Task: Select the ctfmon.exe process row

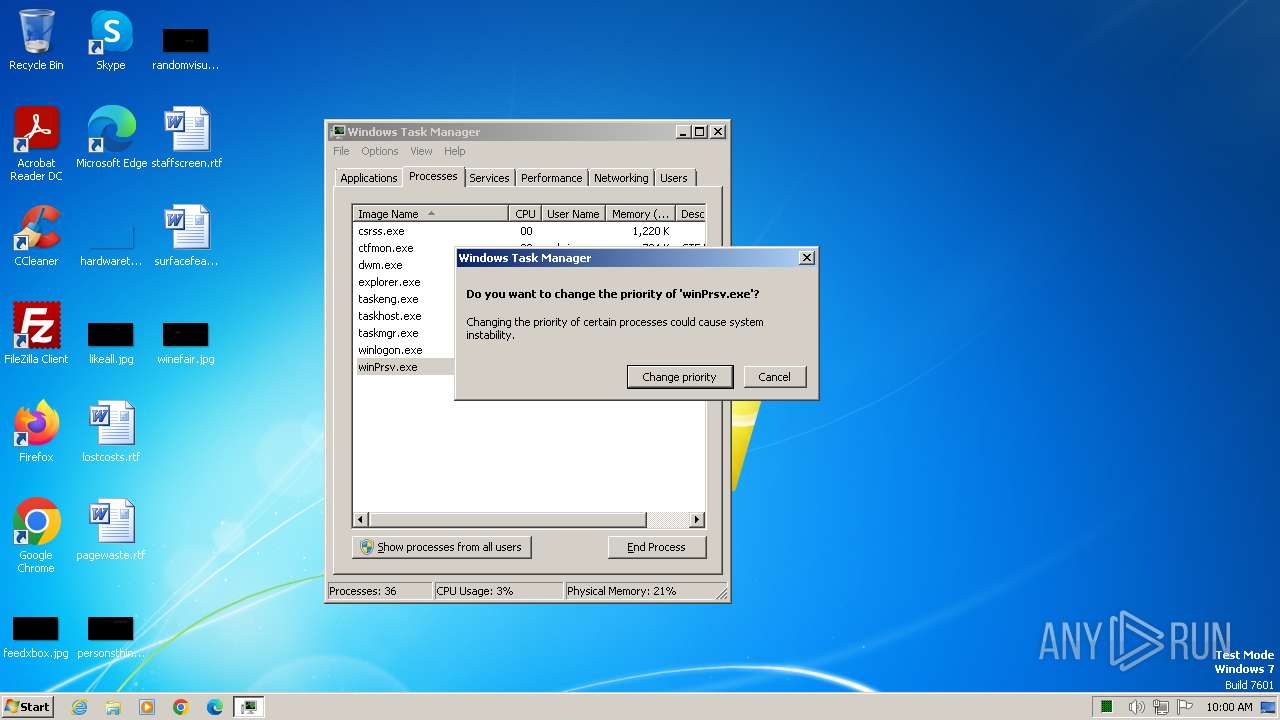Action: click(404, 248)
